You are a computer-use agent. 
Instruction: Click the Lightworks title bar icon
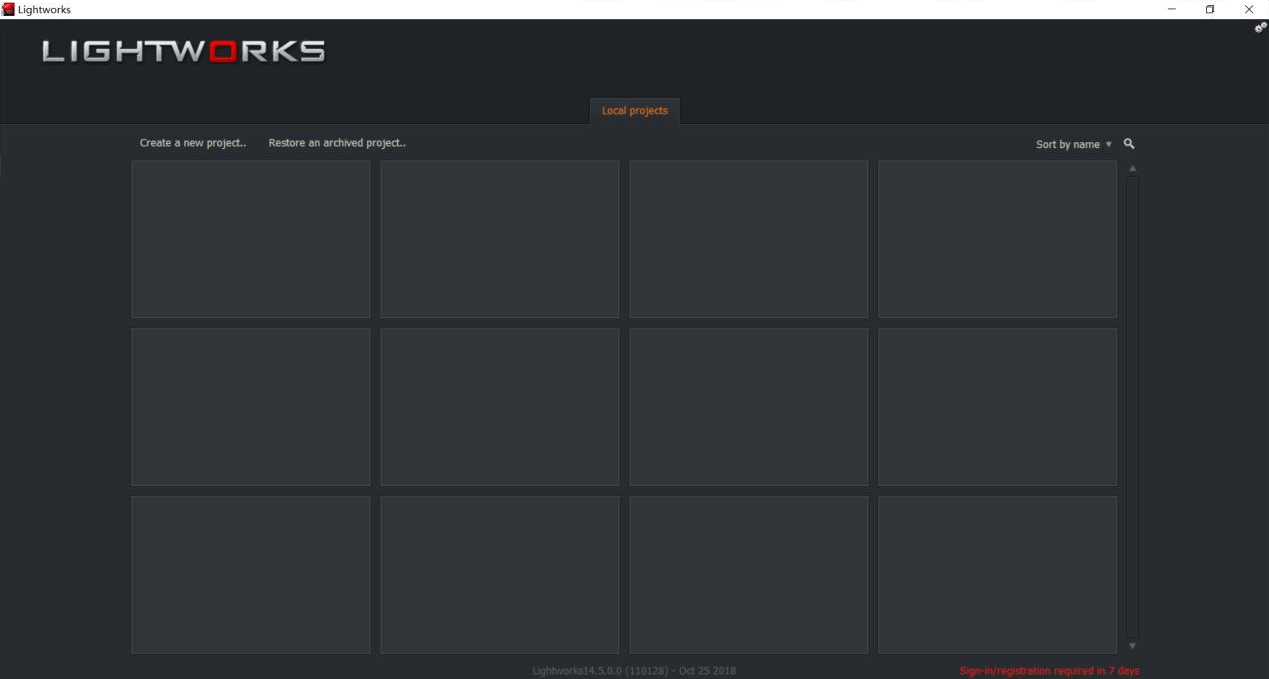pos(8,9)
